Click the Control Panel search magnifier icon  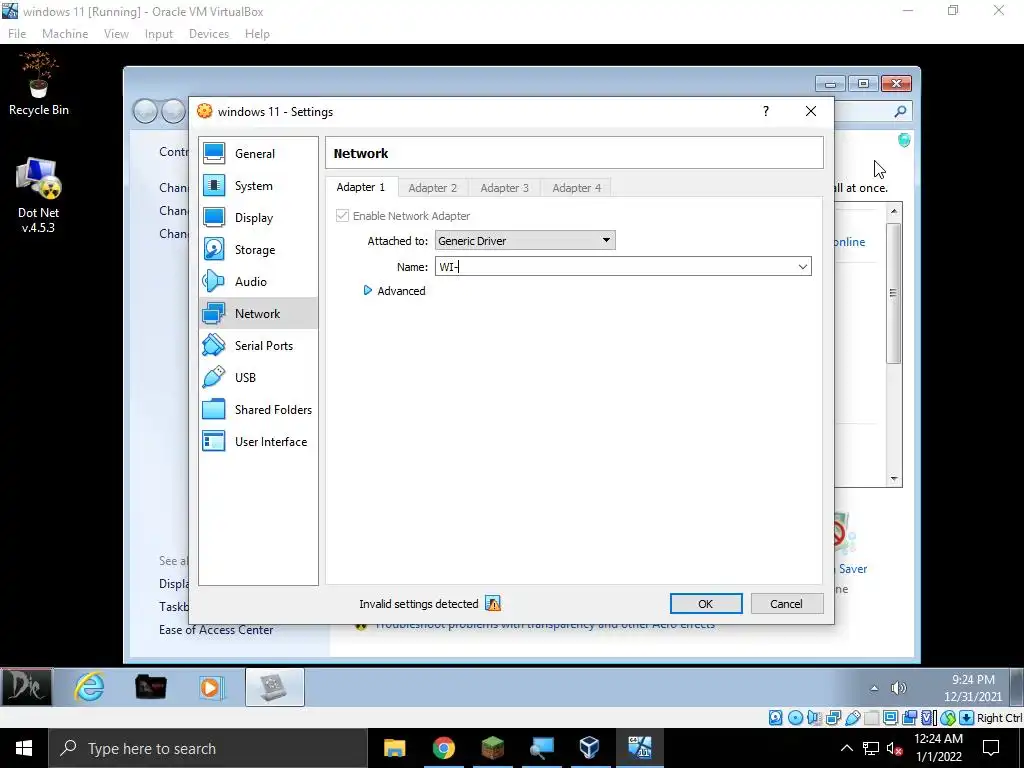click(901, 112)
